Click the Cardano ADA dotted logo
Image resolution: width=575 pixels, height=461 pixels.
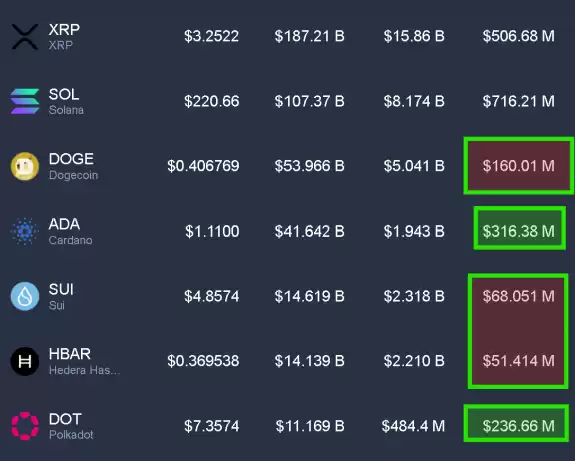coord(25,231)
